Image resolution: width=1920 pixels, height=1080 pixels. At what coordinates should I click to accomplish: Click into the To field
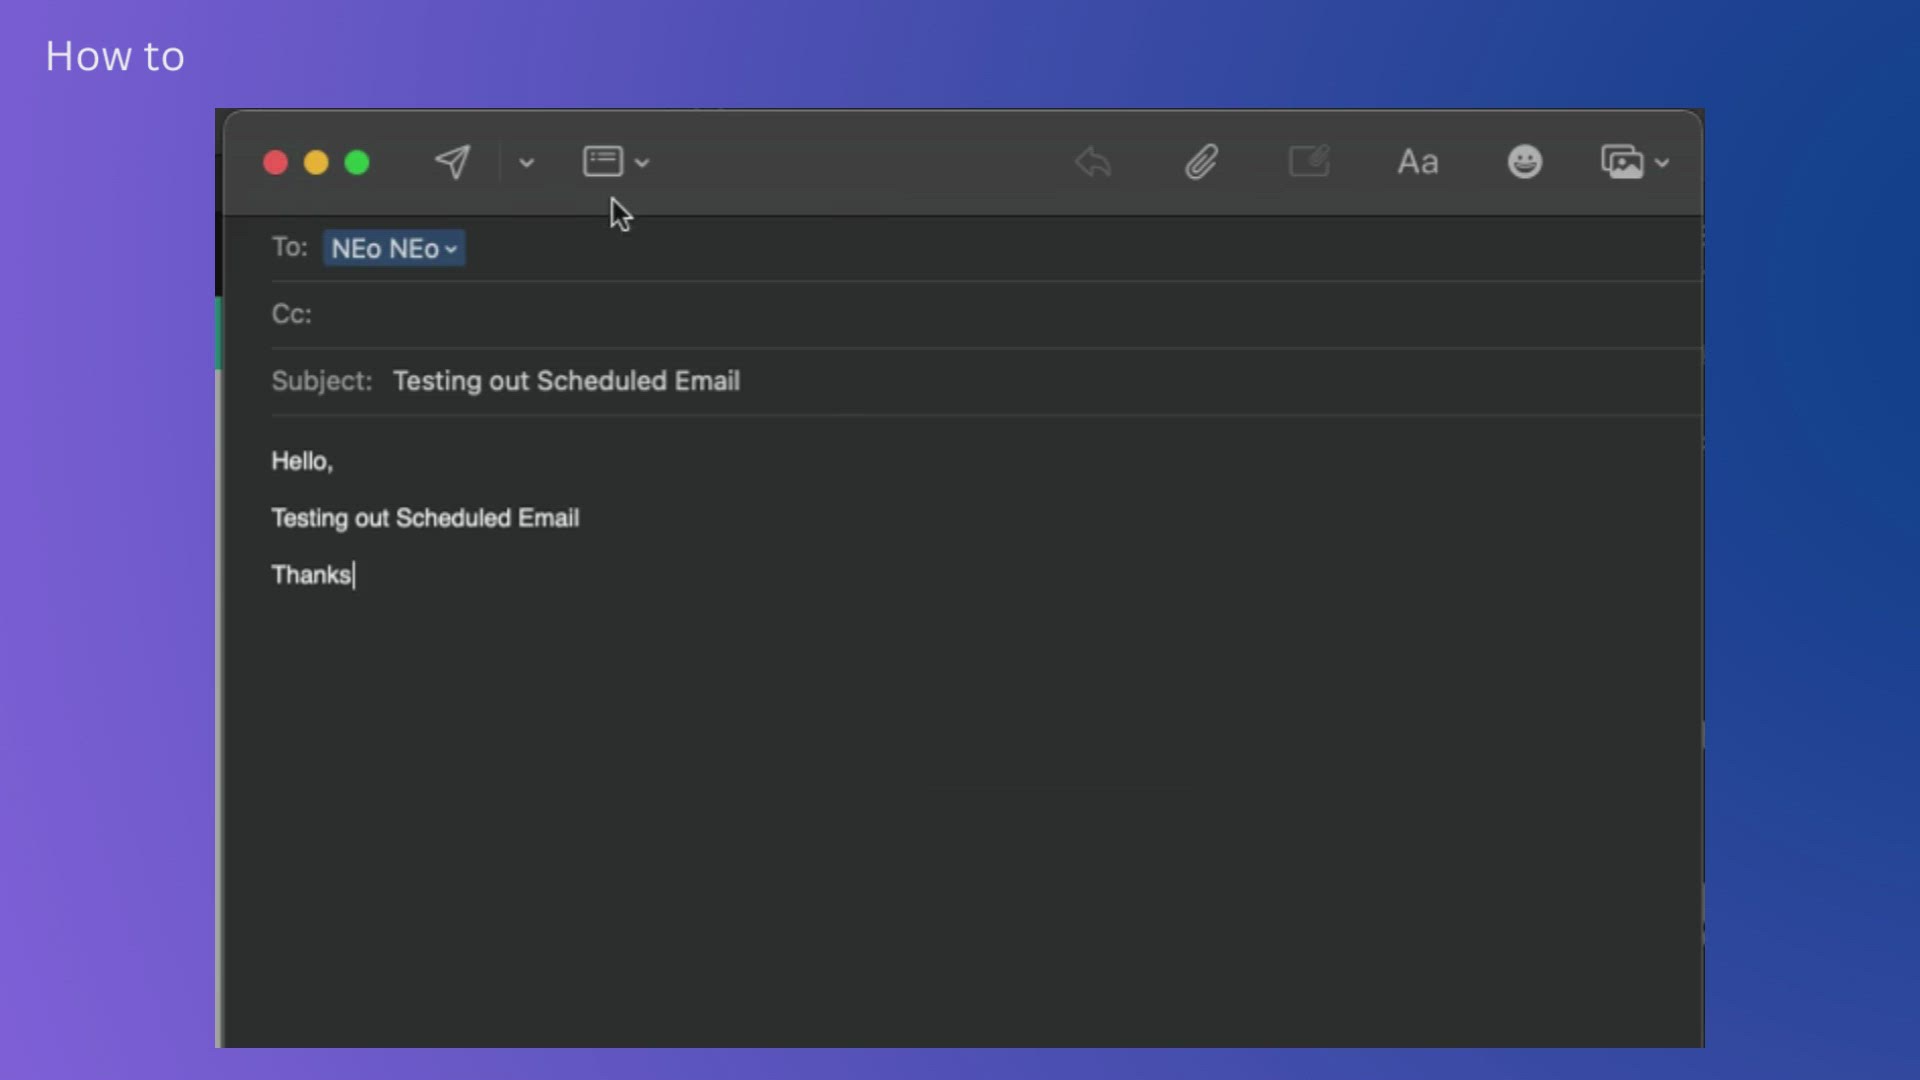coord(1080,248)
